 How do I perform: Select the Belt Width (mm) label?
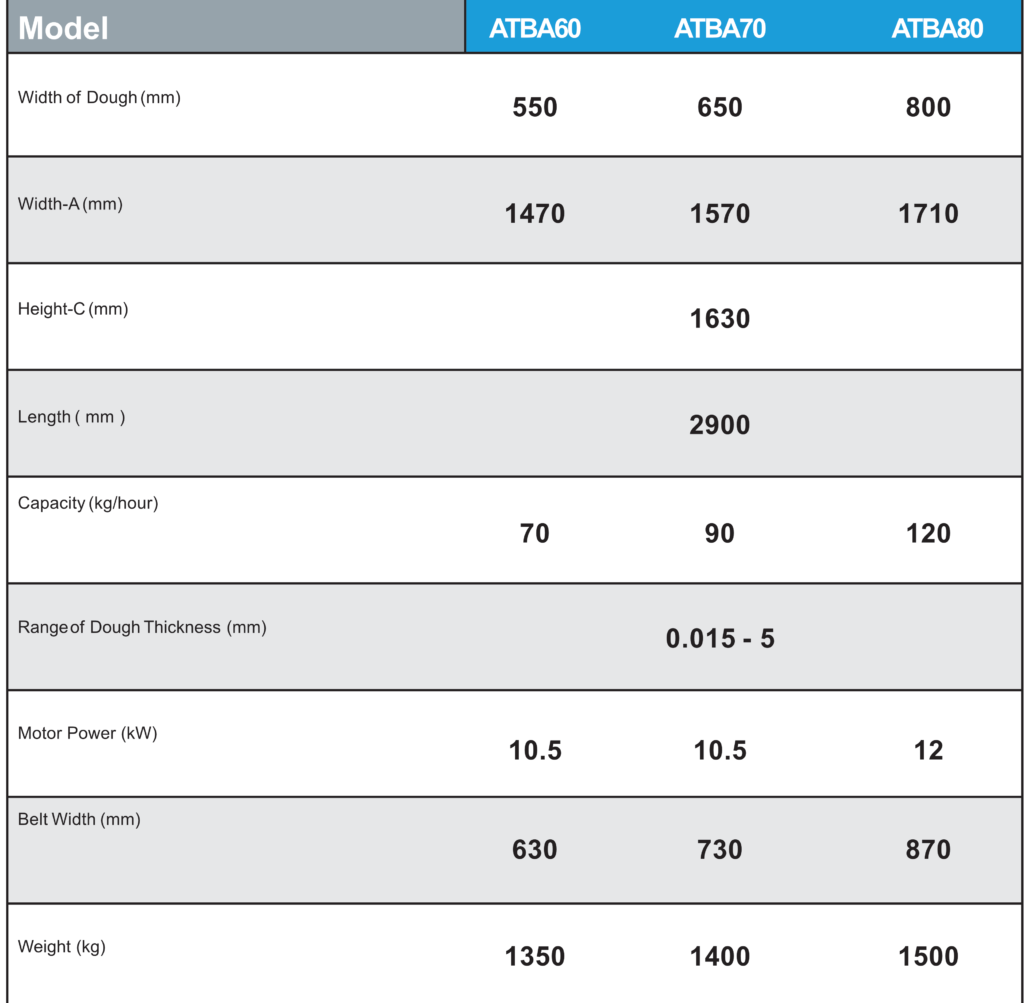pyautogui.click(x=79, y=820)
